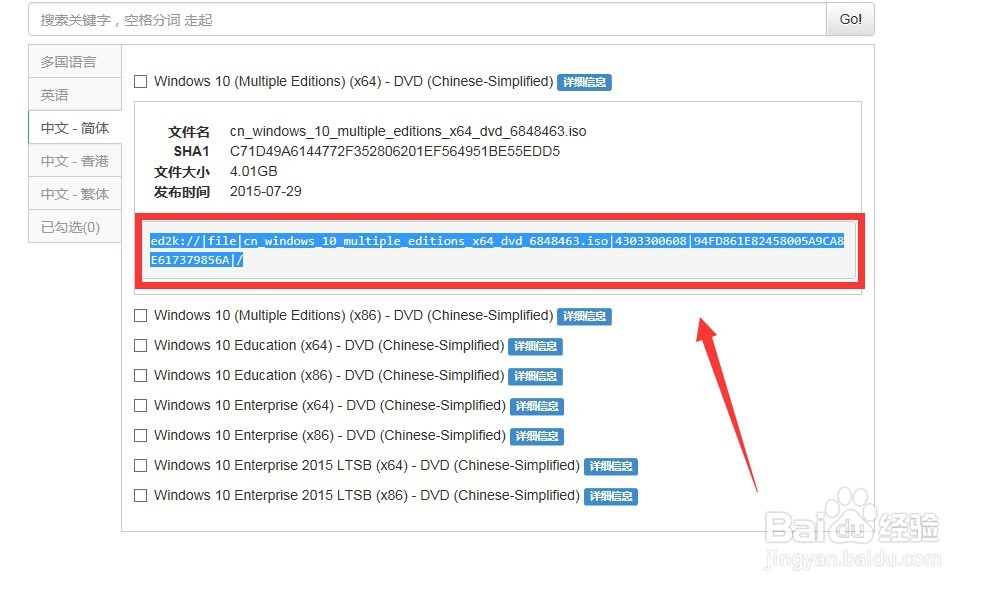Expand 详细信息 for Education x86

pos(535,376)
